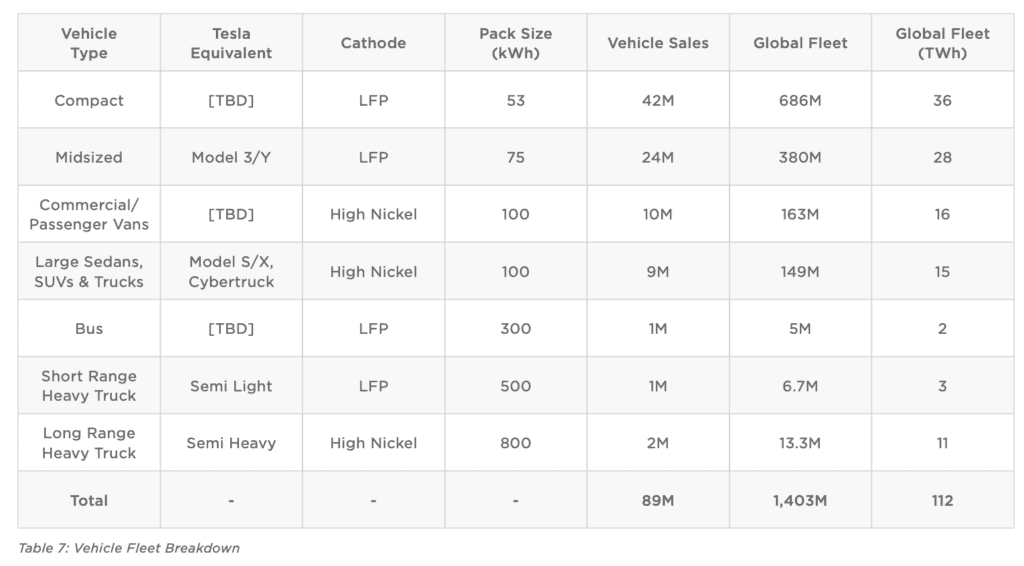The width and height of the screenshot is (1024, 566).
Task: Click the Total row label
Action: coord(89,500)
